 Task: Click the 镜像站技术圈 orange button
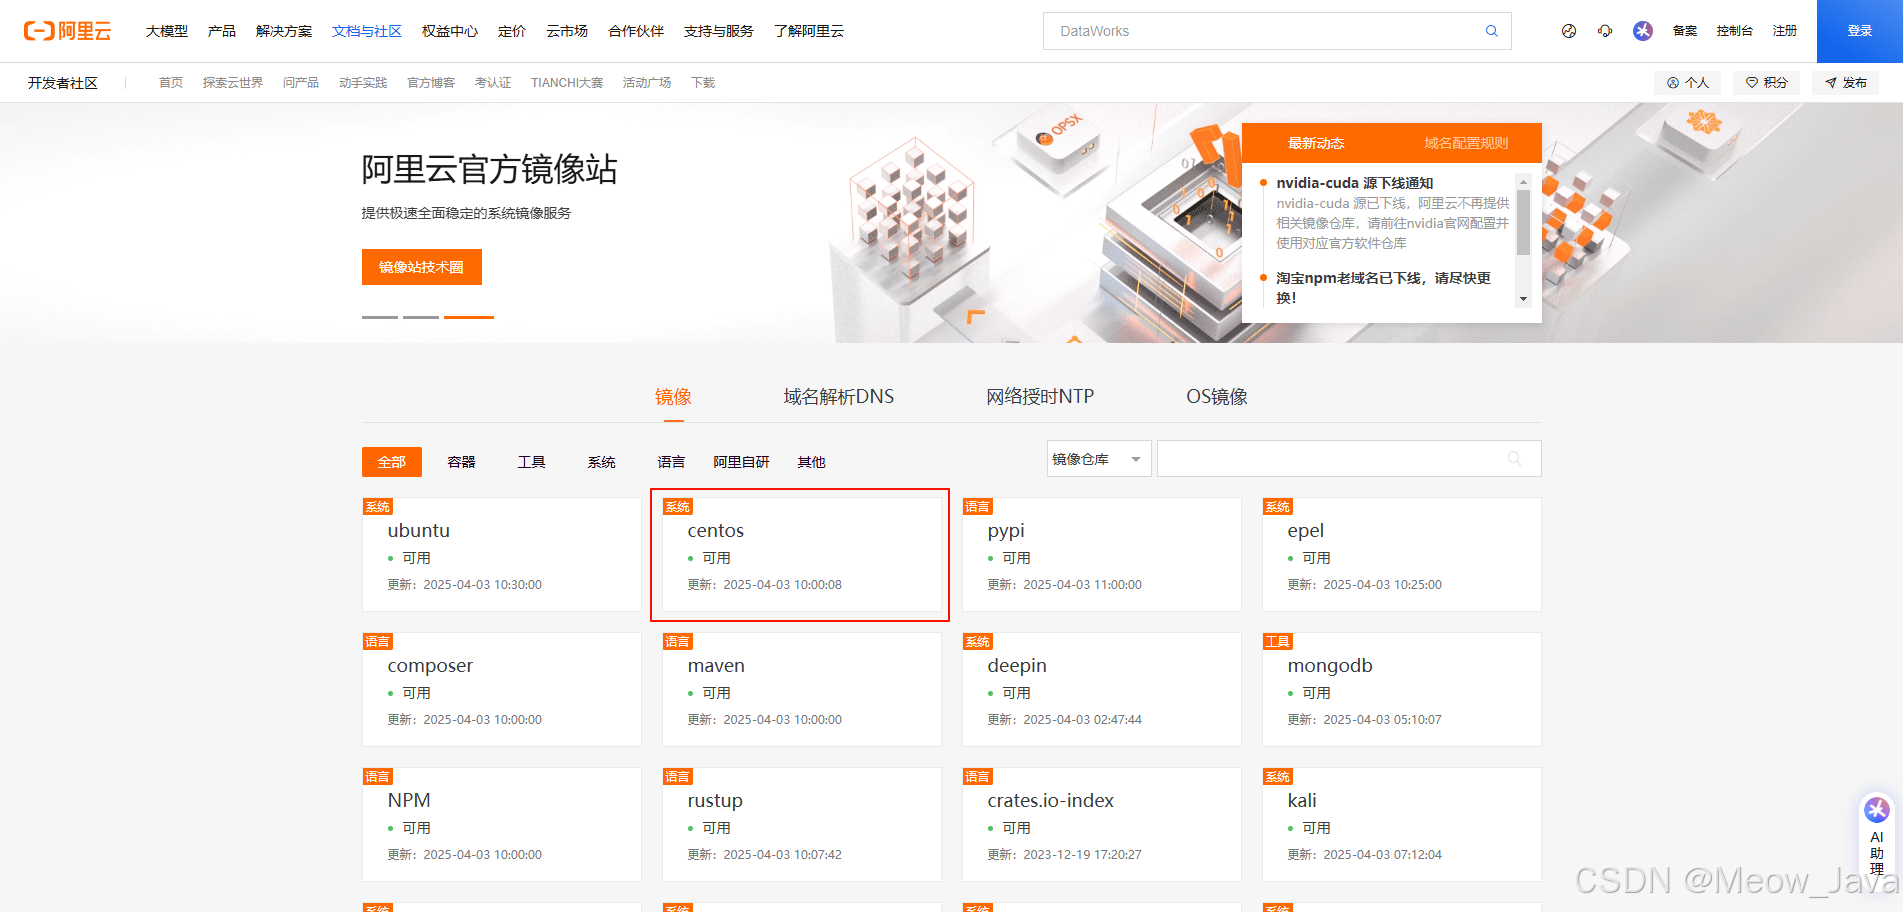pos(421,267)
